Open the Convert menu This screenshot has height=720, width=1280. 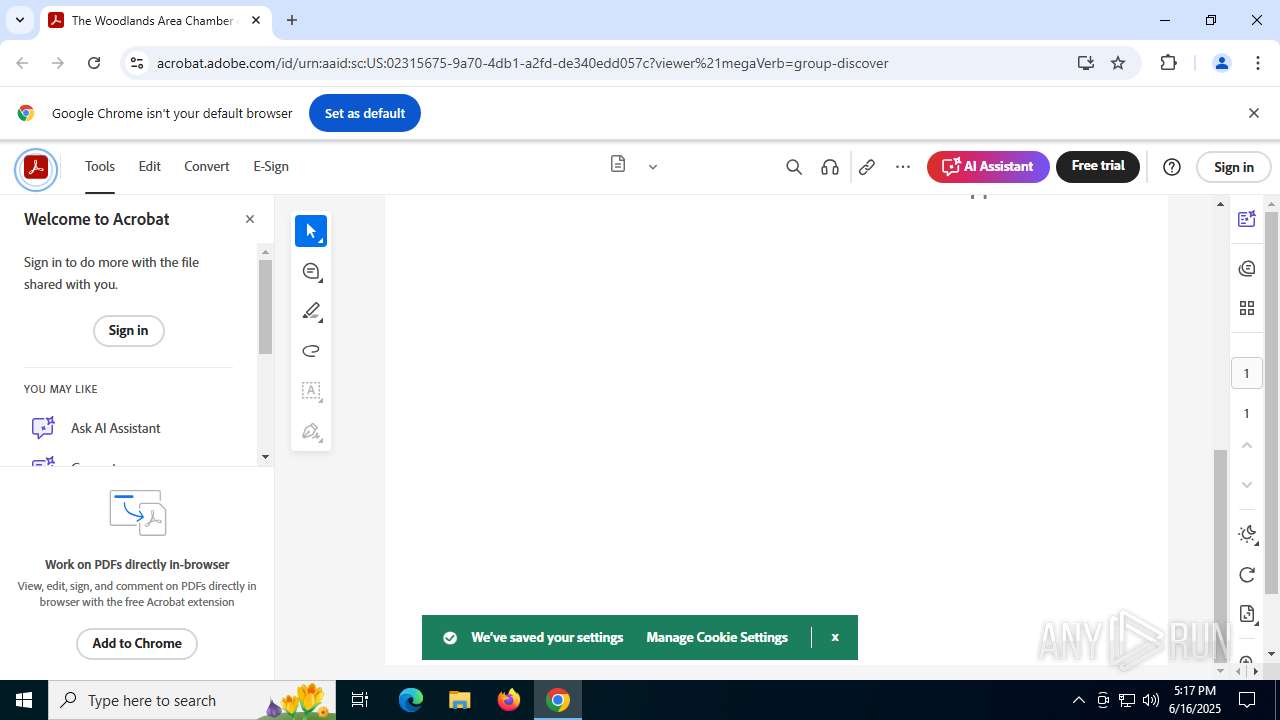(x=207, y=166)
